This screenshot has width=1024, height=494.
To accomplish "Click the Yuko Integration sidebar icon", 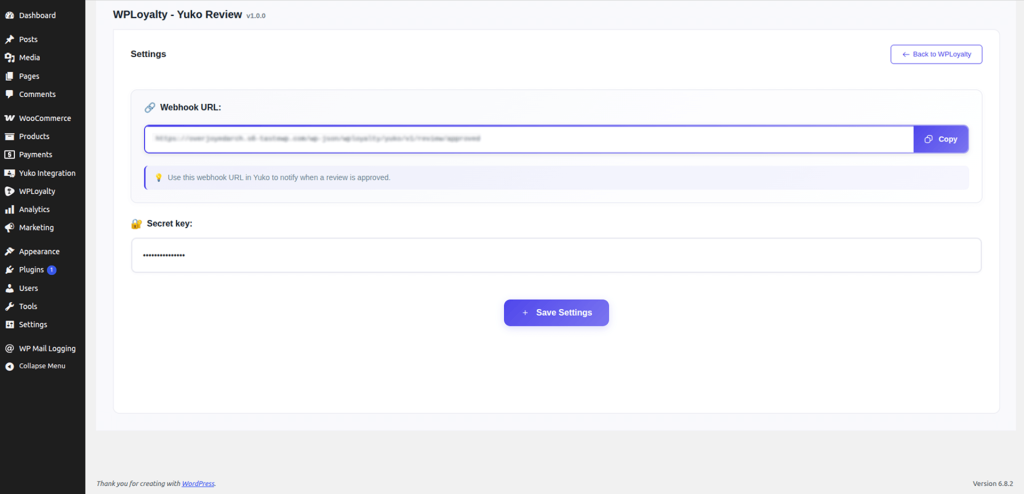I will [9, 173].
